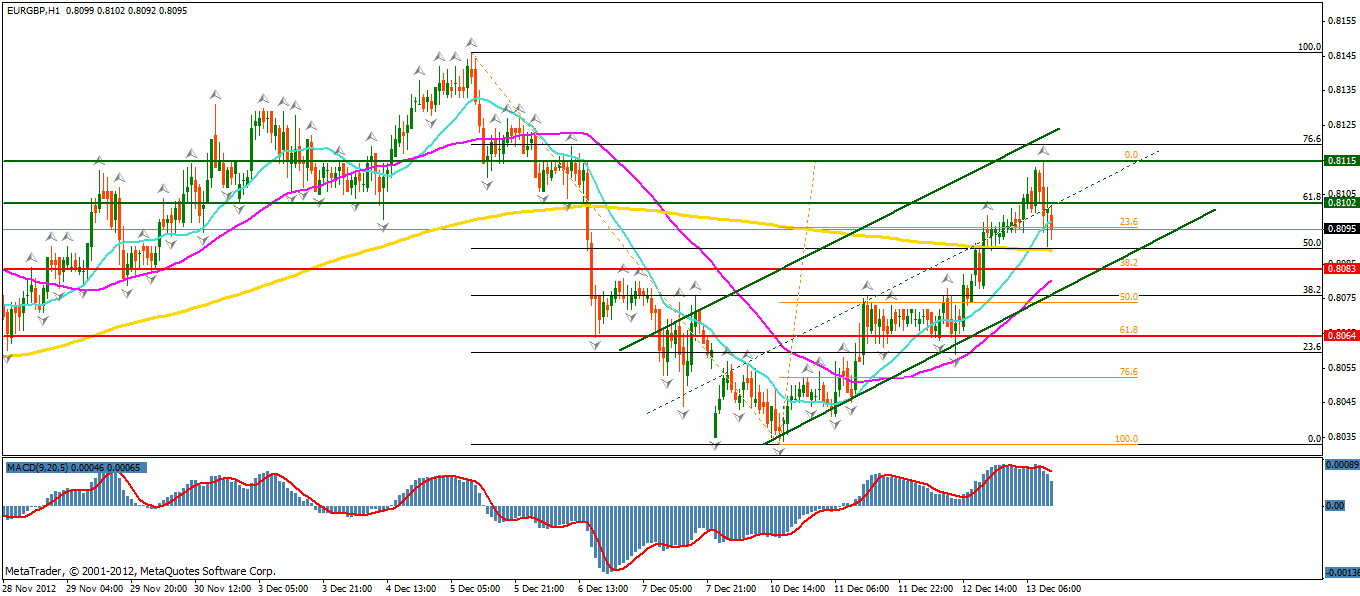
Task: Click the black Fibonacci 76.6 level label
Action: [x=1312, y=139]
